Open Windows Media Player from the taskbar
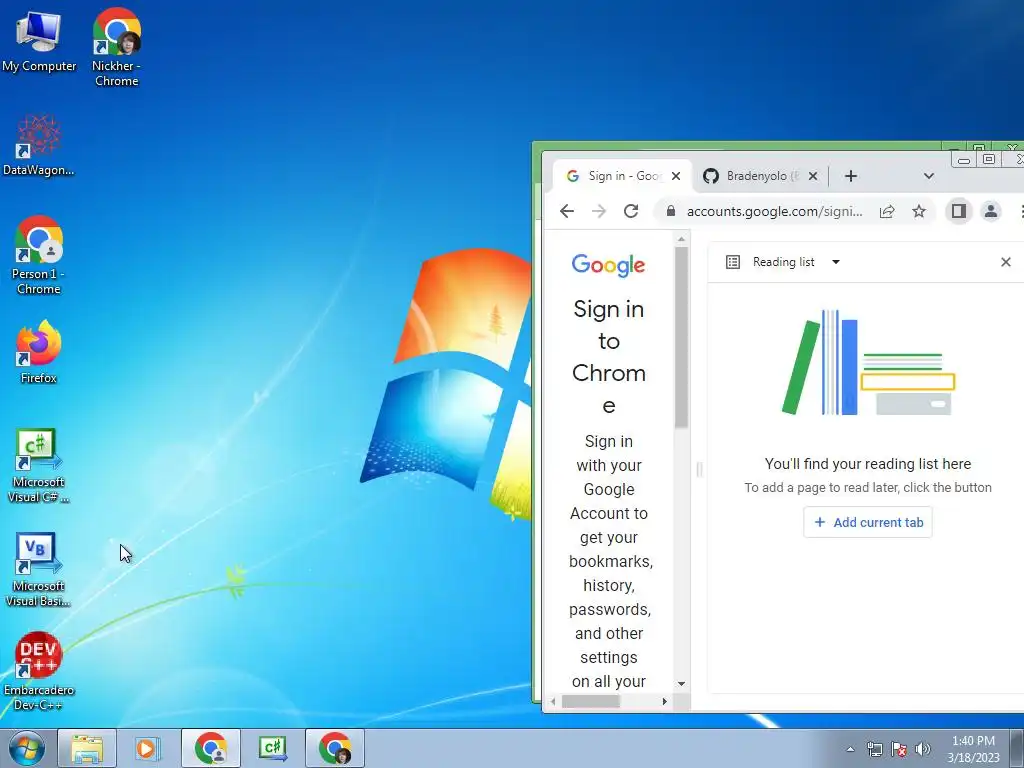 click(x=148, y=748)
